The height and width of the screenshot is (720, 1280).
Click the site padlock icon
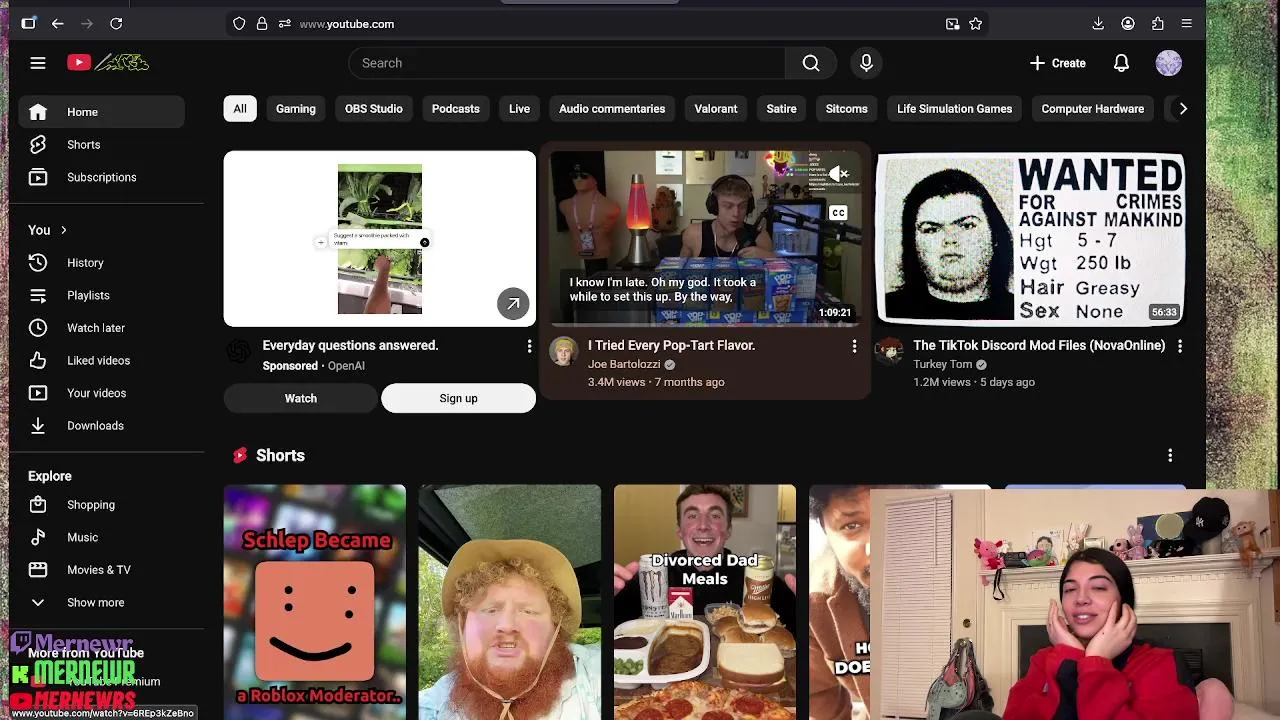tap(262, 23)
